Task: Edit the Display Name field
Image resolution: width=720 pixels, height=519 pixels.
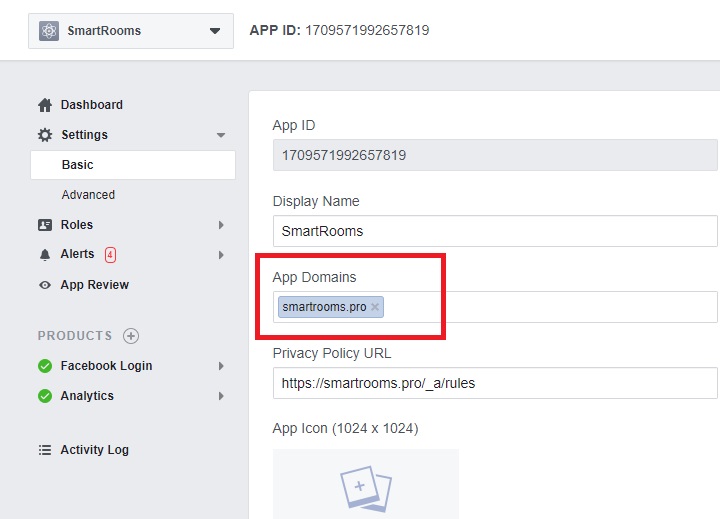Action: click(495, 231)
